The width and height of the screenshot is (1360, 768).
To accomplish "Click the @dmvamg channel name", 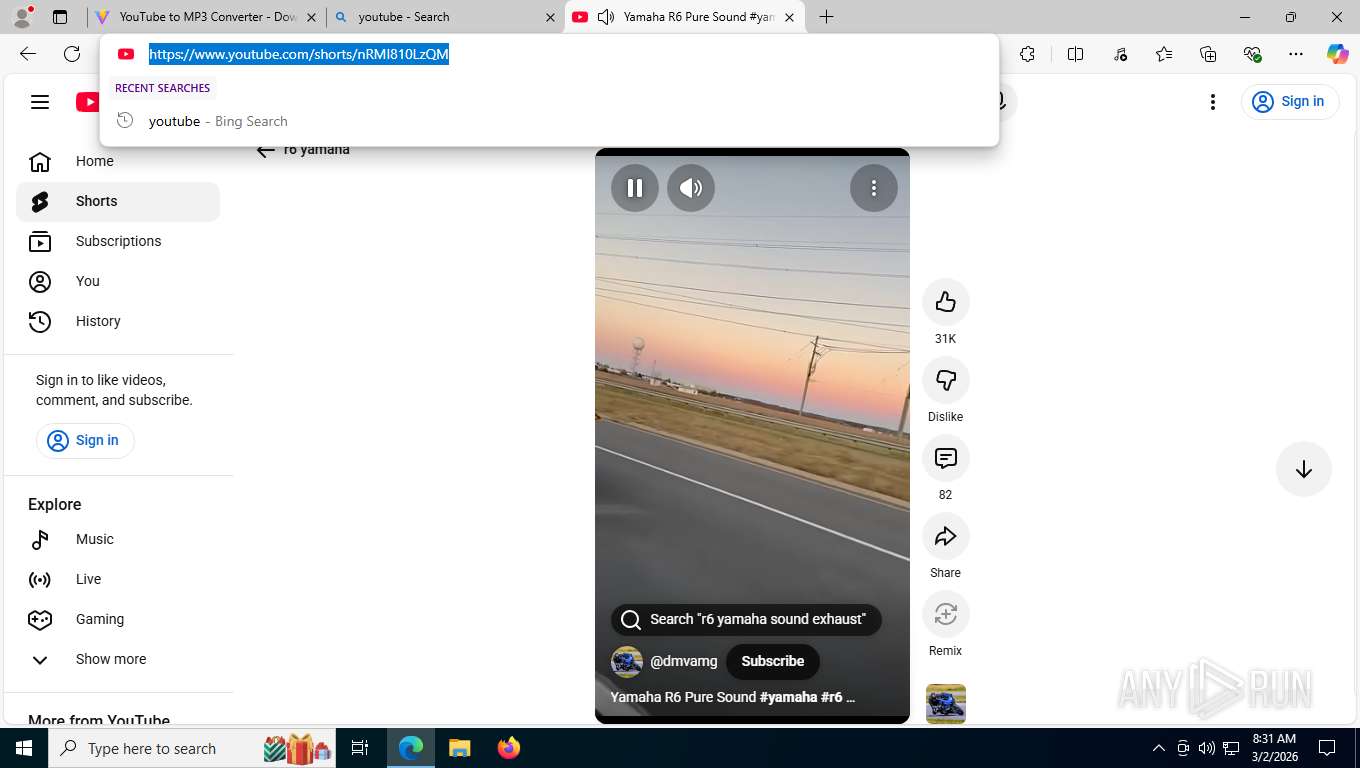I will pos(684,661).
